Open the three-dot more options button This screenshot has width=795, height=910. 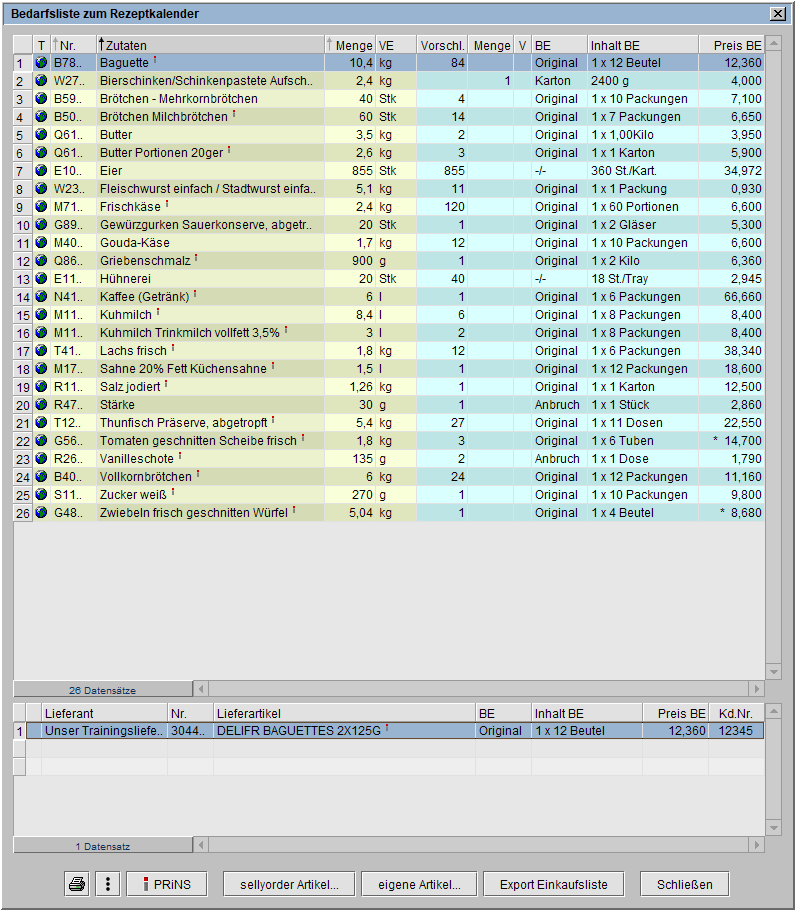click(x=107, y=884)
